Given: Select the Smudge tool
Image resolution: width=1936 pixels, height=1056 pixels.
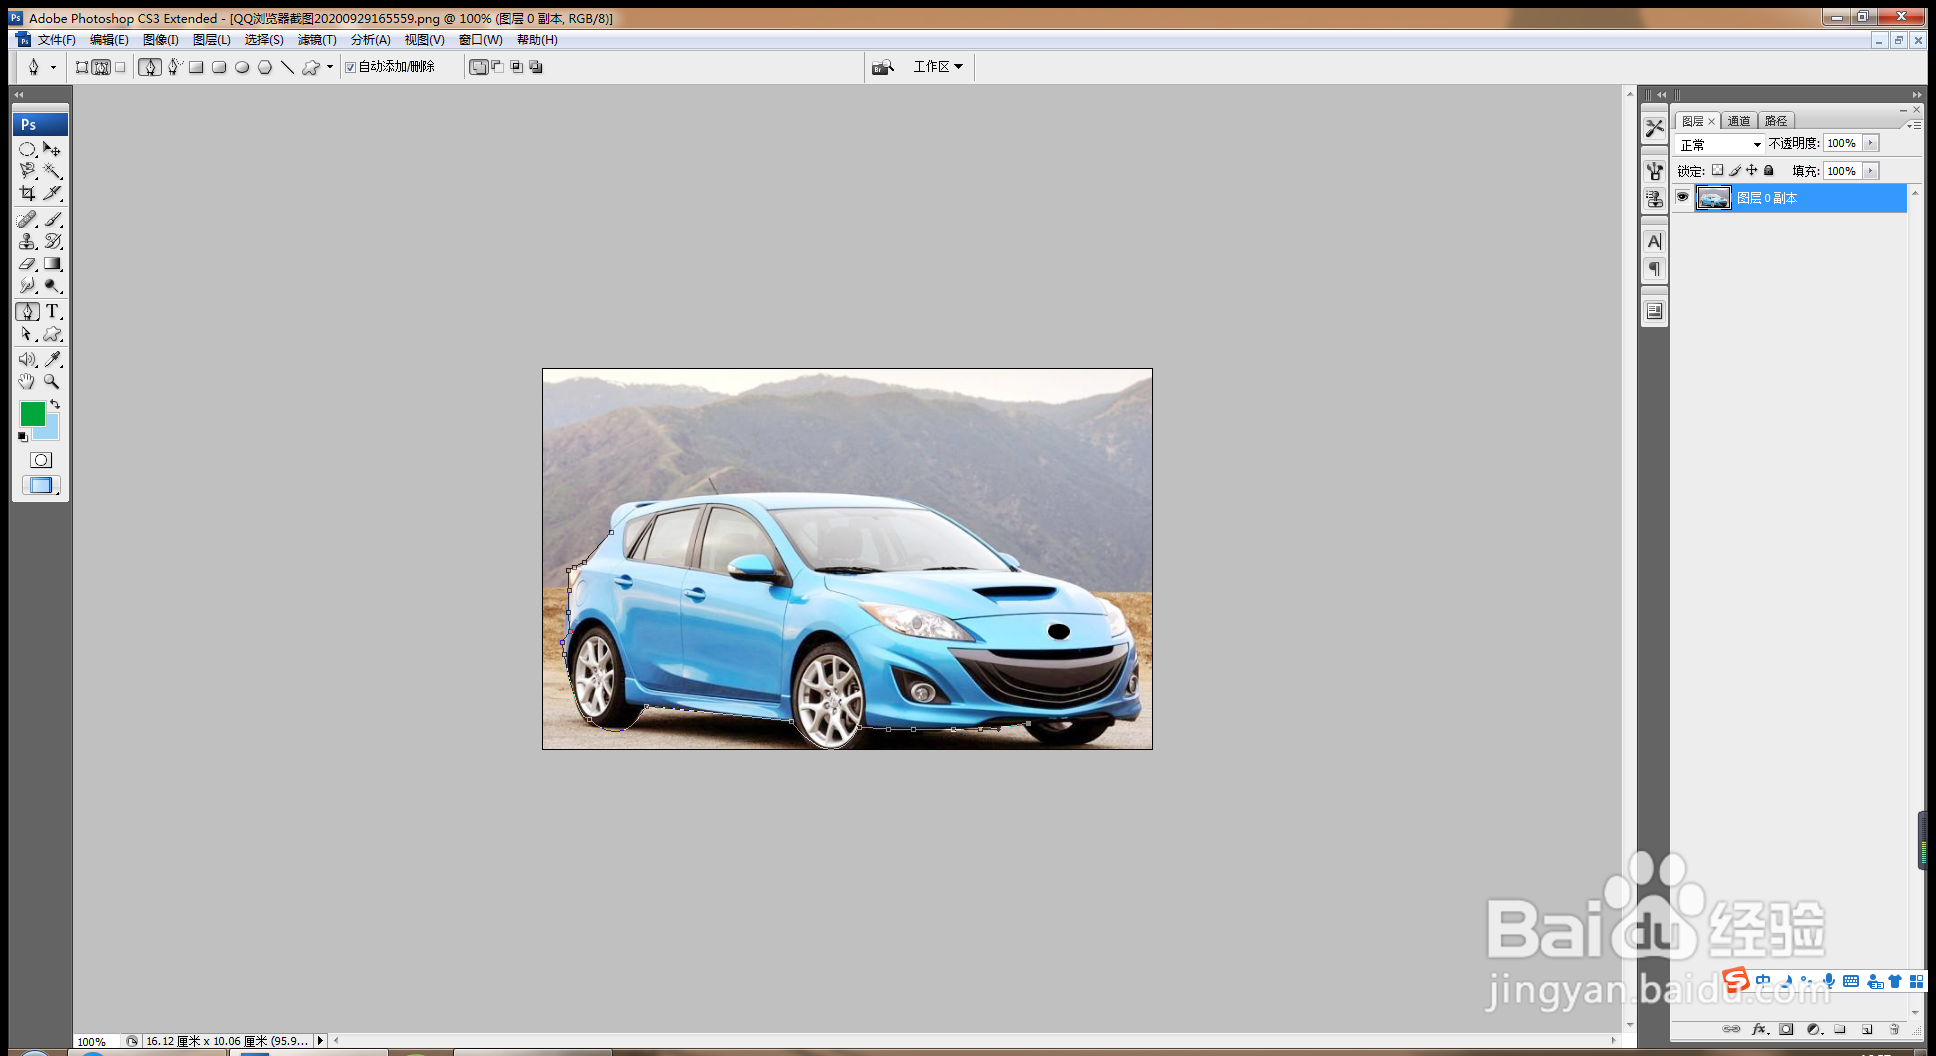Looking at the screenshot, I should [x=27, y=286].
